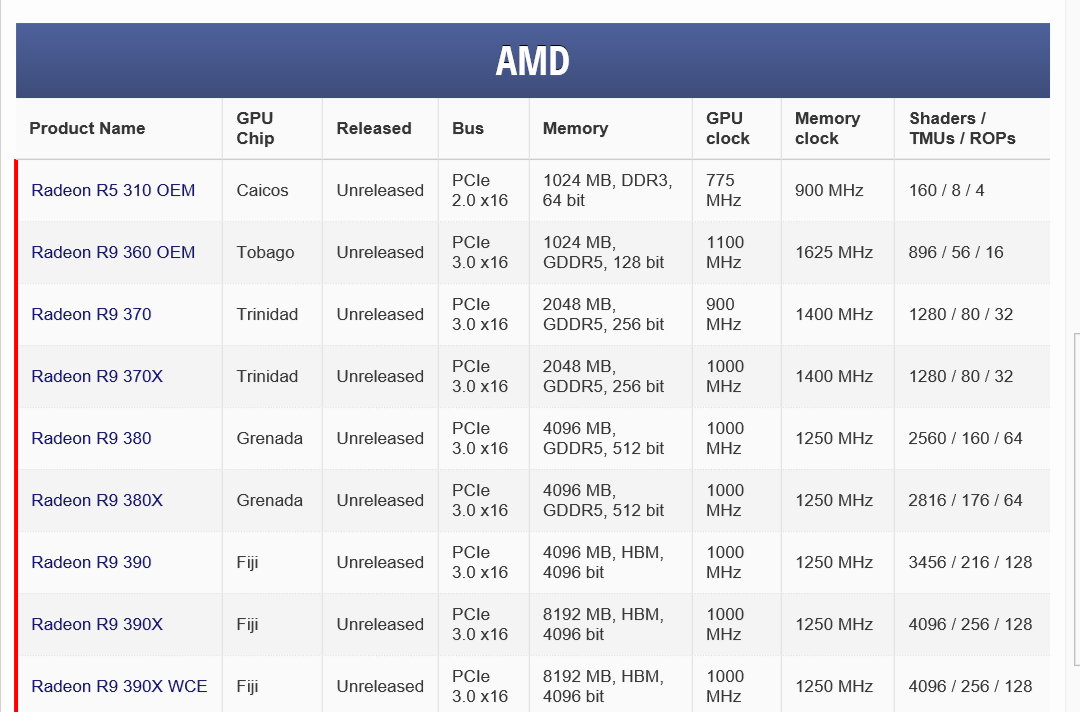Screen dimensions: 1080x712
Task: Select the Radeon R9 370X link
Action: tap(97, 376)
